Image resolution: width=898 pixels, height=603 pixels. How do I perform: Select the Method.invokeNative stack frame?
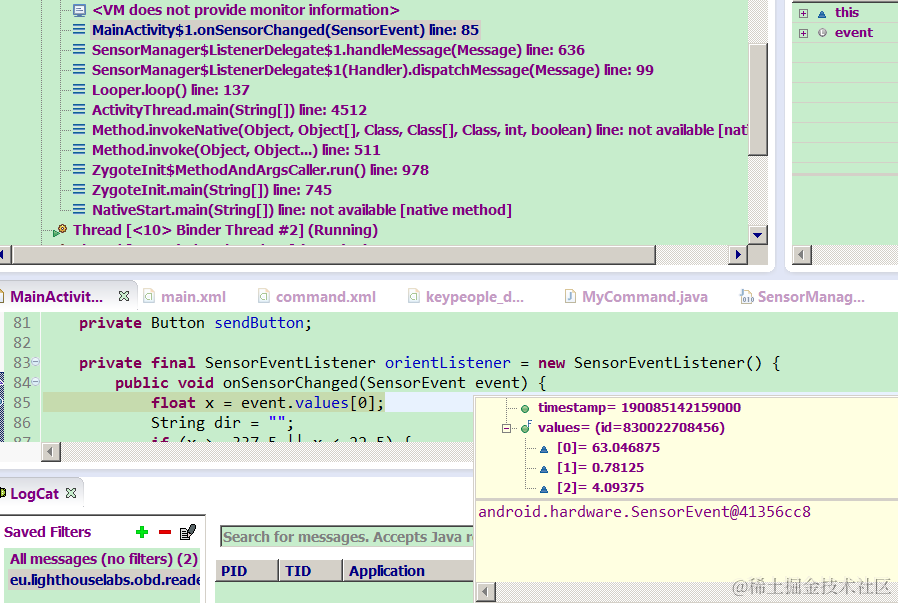point(419,130)
